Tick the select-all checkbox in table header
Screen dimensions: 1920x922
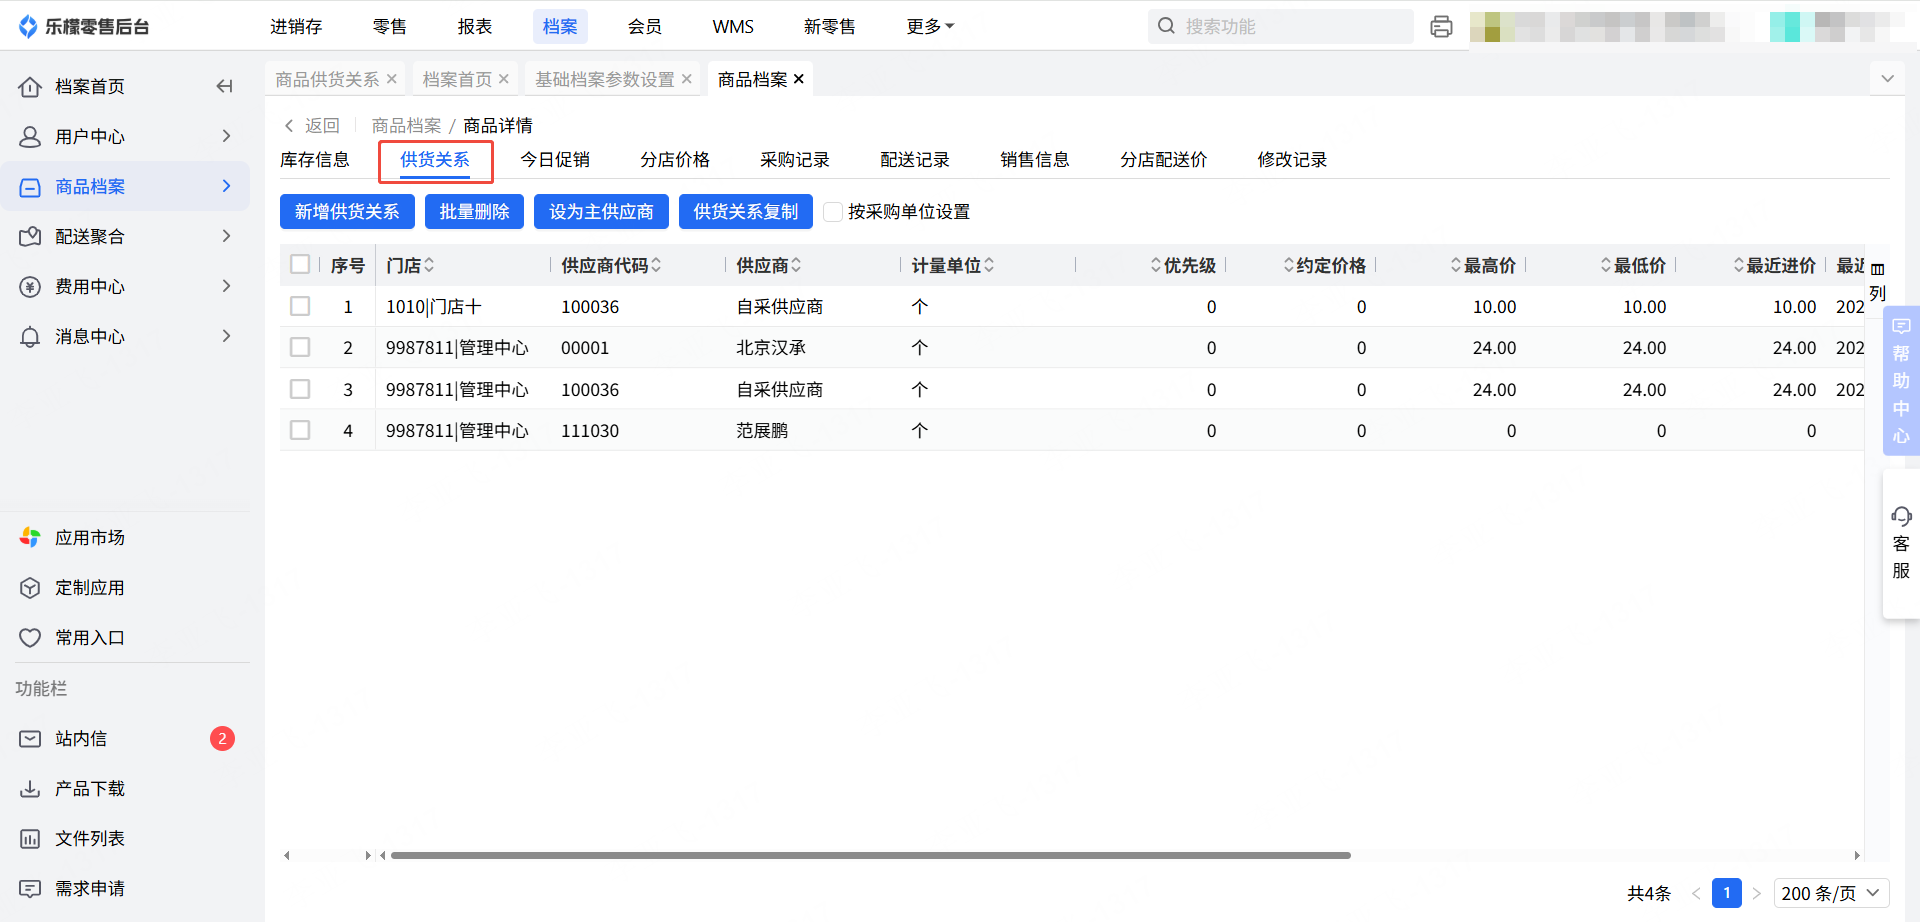pyautogui.click(x=300, y=265)
